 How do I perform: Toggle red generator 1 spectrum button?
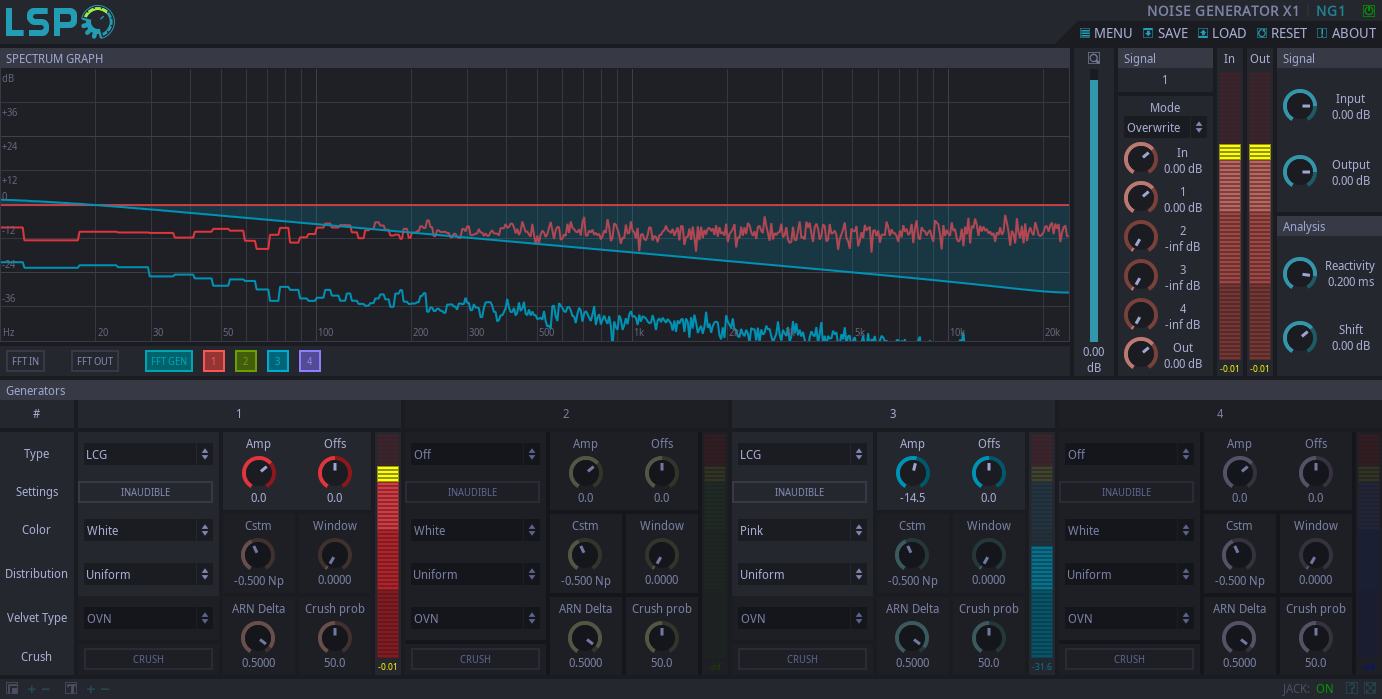[214, 361]
